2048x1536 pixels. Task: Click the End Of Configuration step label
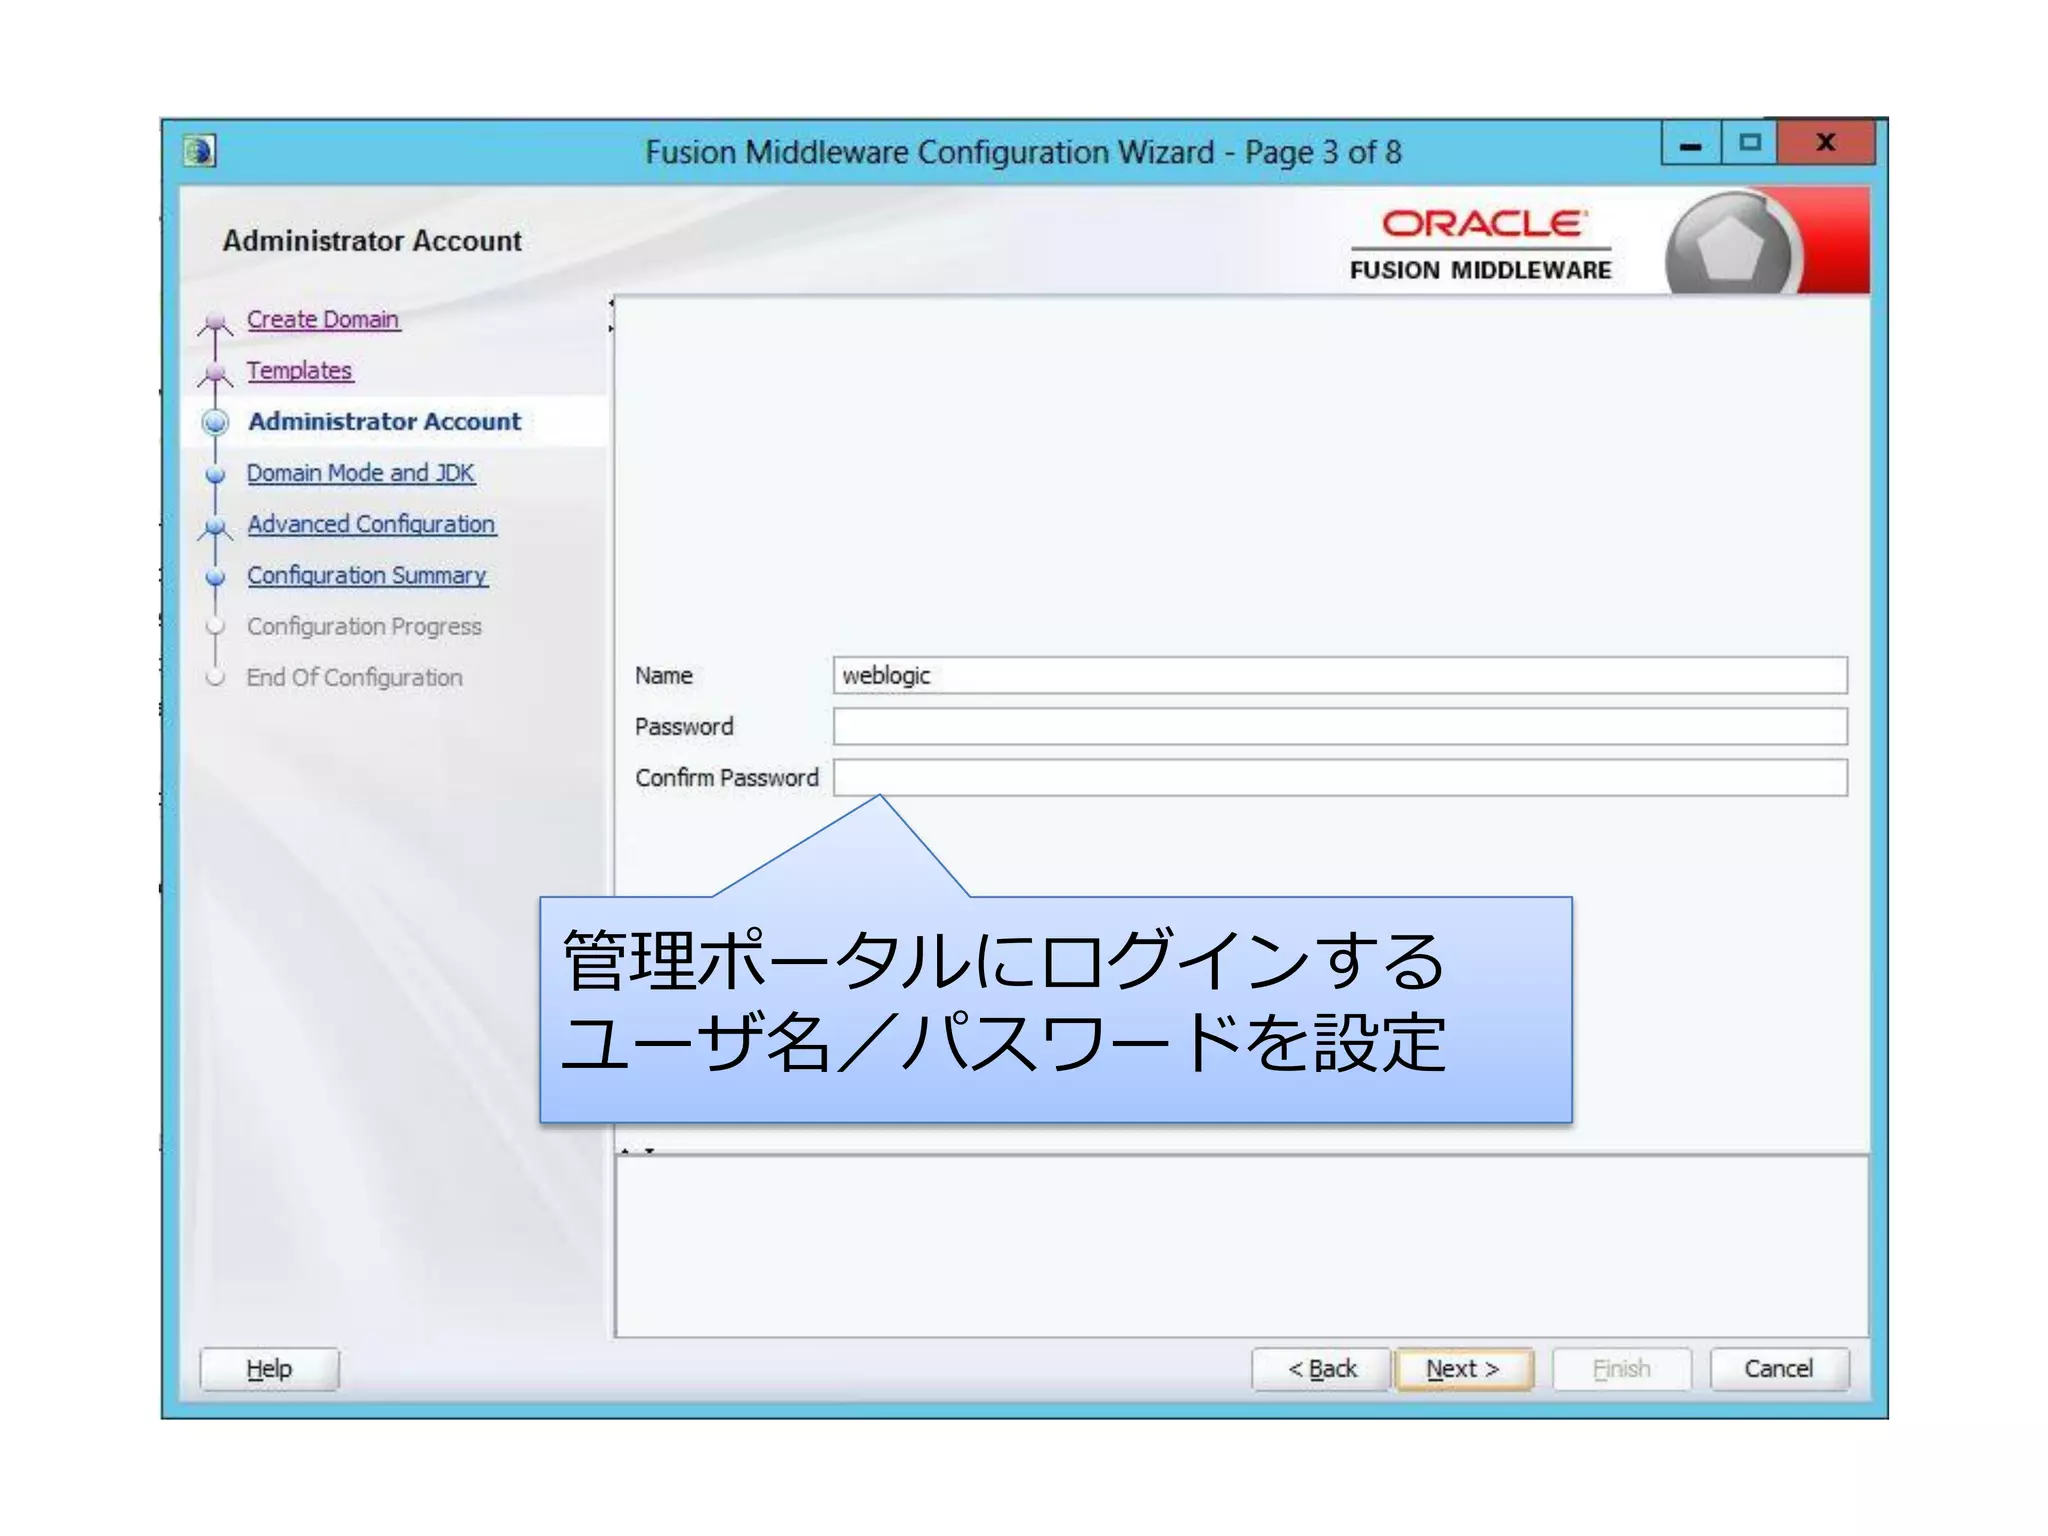355,677
